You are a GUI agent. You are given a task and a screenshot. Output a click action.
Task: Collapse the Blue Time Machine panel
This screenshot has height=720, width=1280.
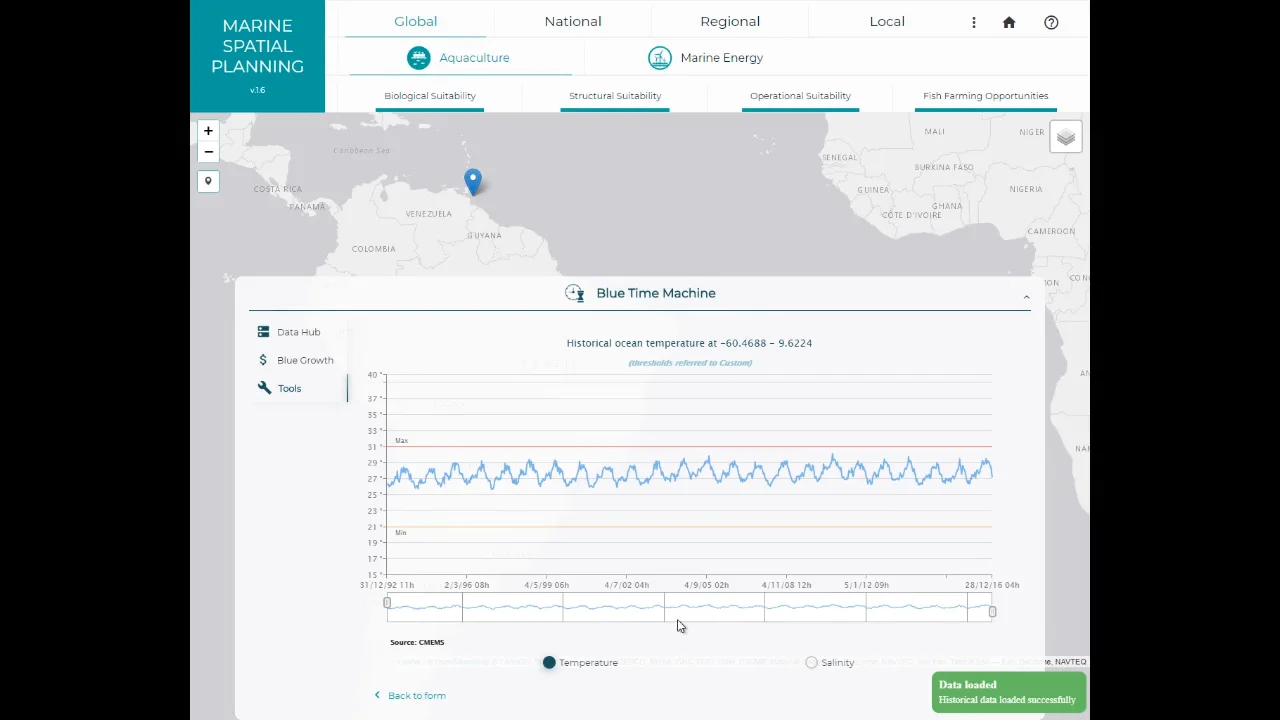[1026, 297]
